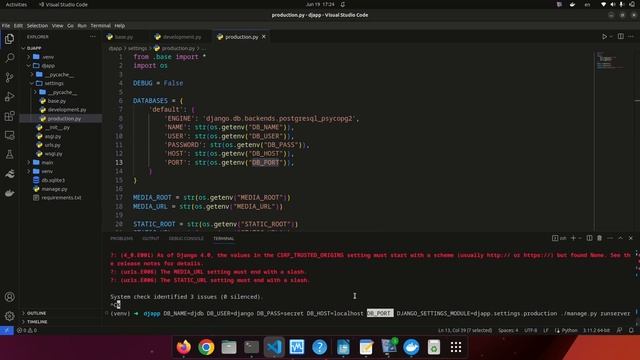Split the terminal panel
Image resolution: width=640 pixels, height=360 pixels.
tap(589, 238)
